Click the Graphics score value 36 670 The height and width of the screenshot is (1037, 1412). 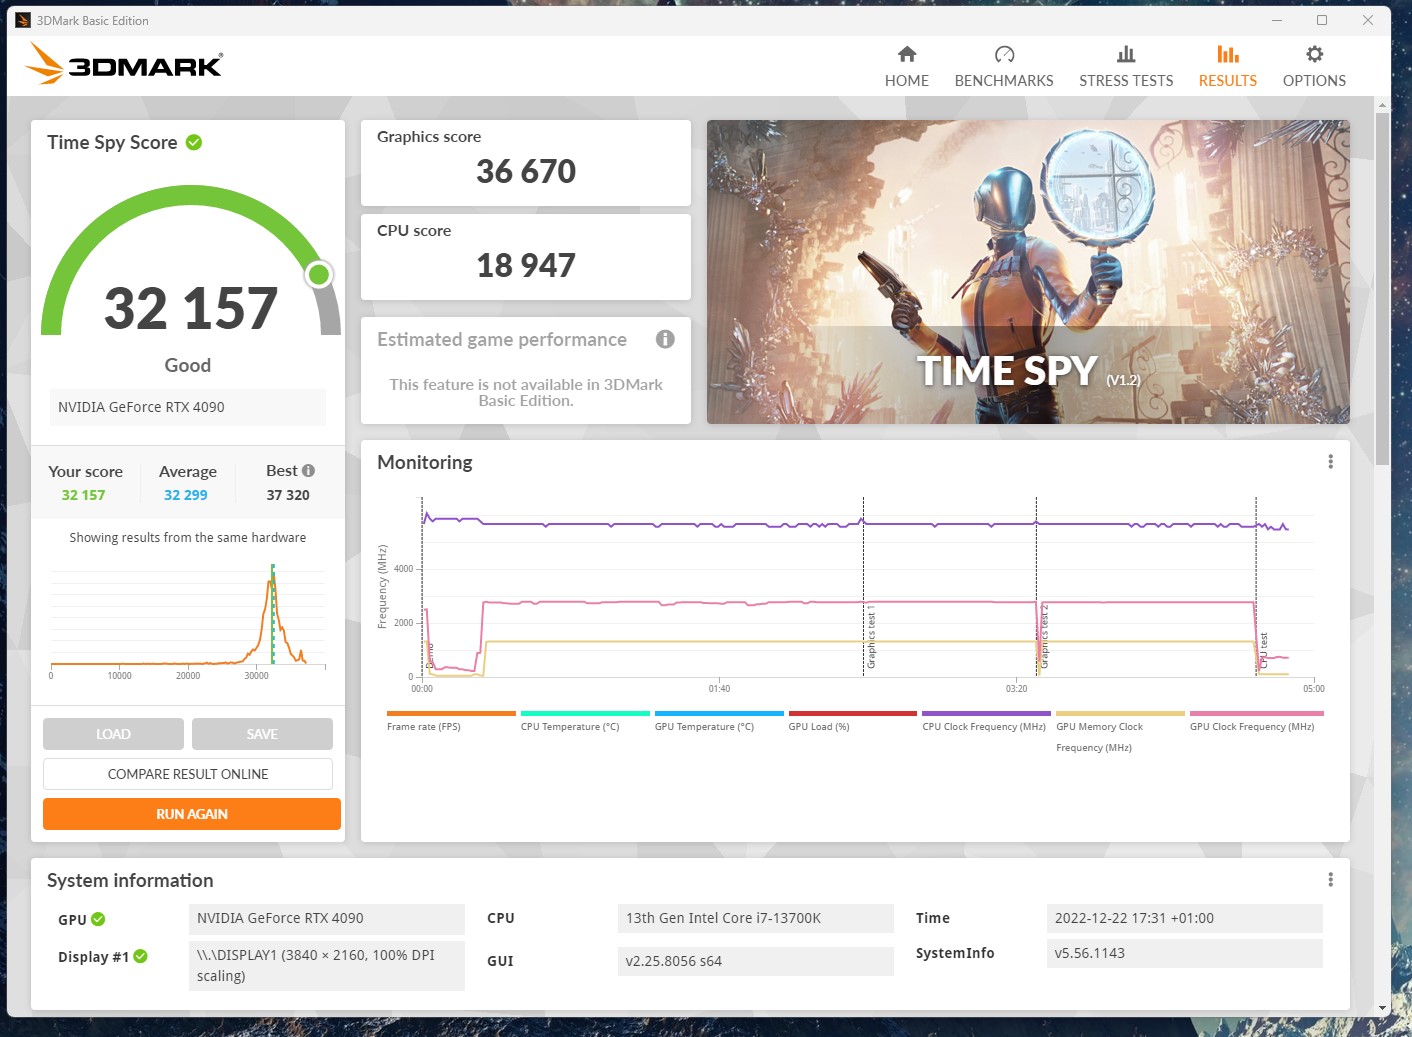[x=526, y=172]
